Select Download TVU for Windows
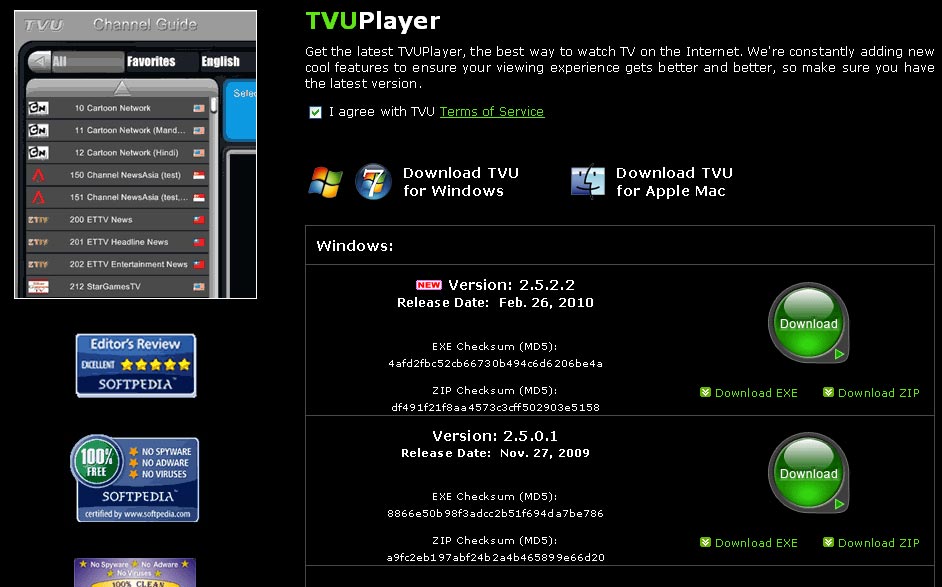942x587 pixels. tap(461, 182)
